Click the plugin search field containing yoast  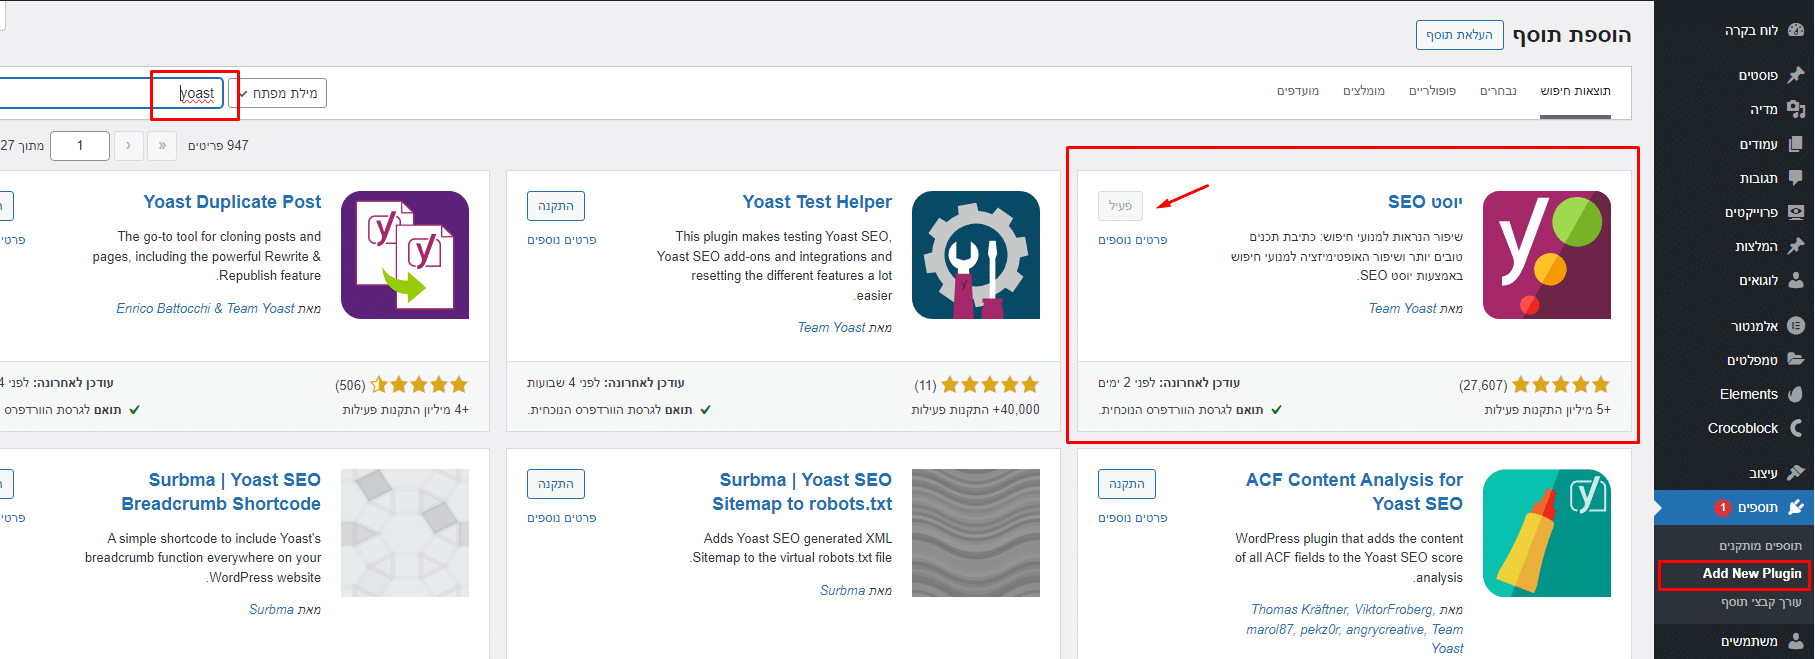(110, 93)
